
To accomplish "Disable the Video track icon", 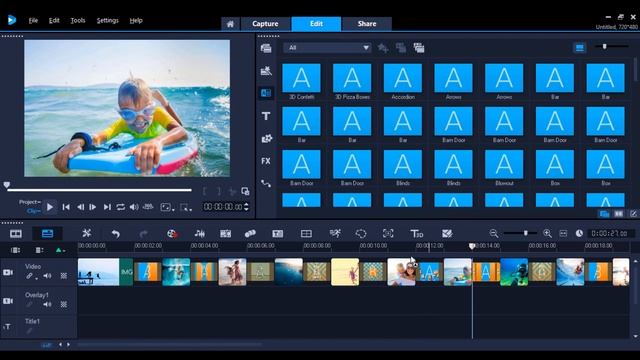I will click(8, 272).
